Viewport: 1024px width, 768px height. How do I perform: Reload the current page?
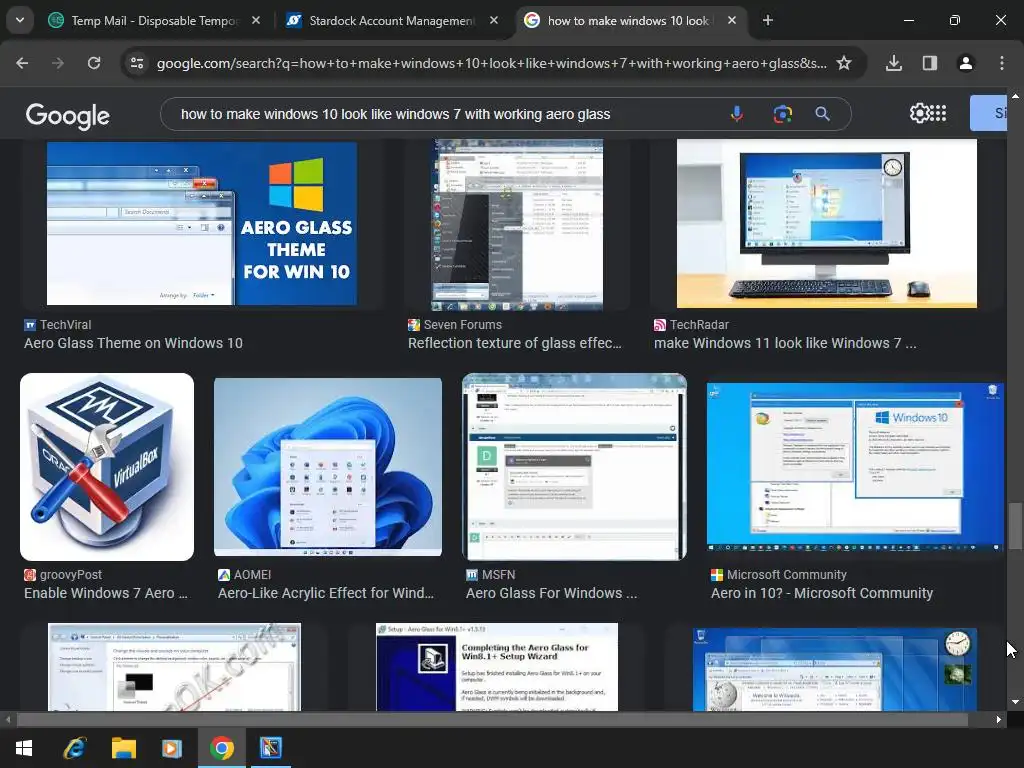[x=94, y=63]
